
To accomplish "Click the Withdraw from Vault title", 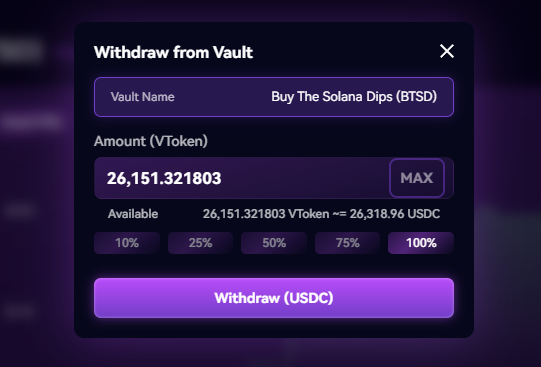I will tap(174, 52).
